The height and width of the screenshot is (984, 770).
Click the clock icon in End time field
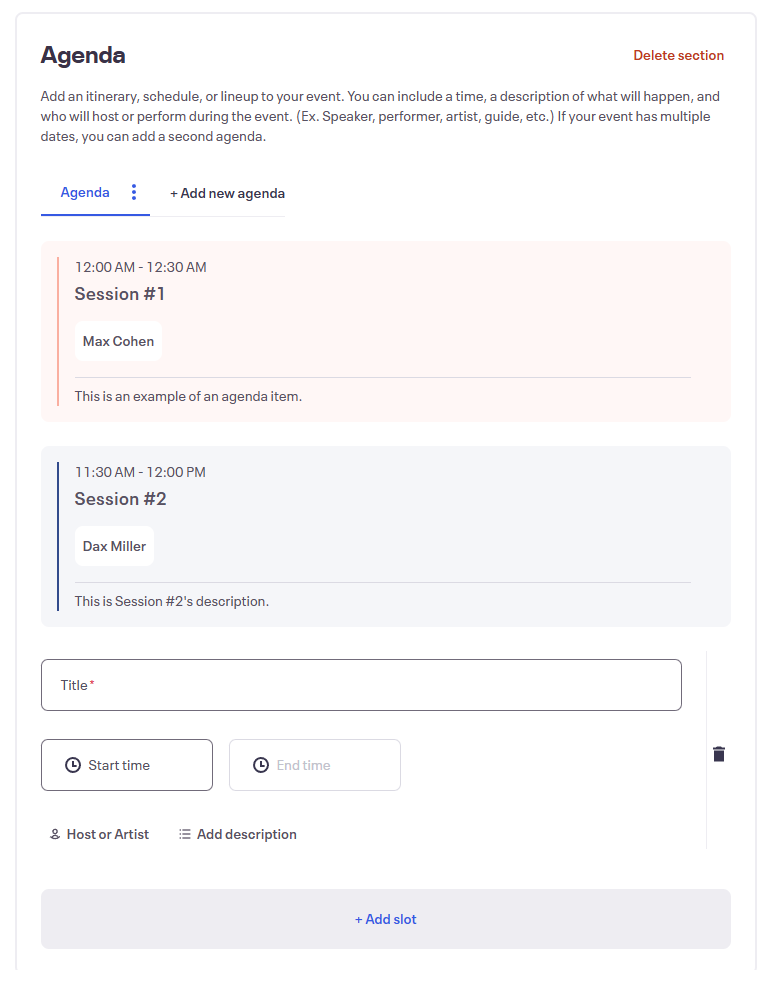point(260,764)
